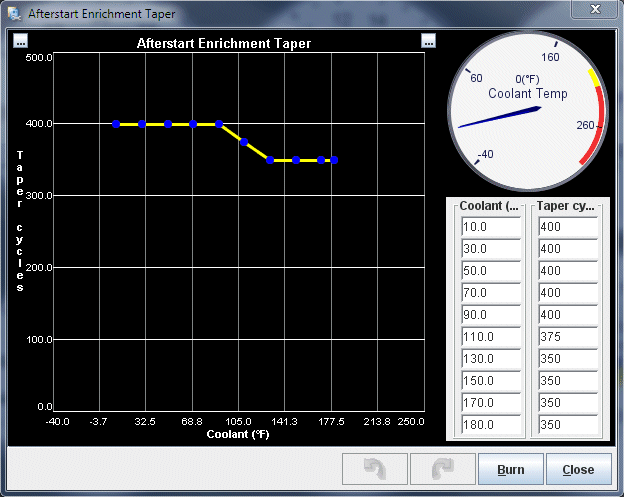Burn the settings with the Burn button

click(511, 469)
